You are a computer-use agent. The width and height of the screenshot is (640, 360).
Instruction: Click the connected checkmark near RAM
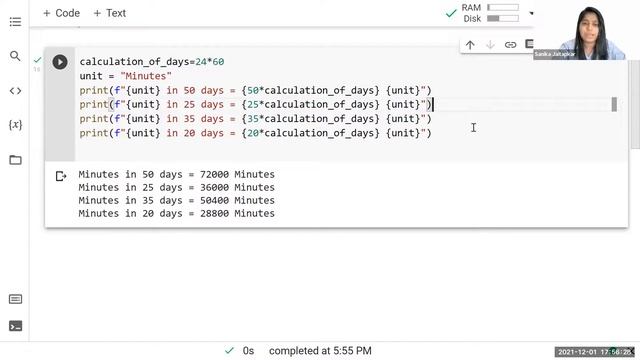(451, 13)
